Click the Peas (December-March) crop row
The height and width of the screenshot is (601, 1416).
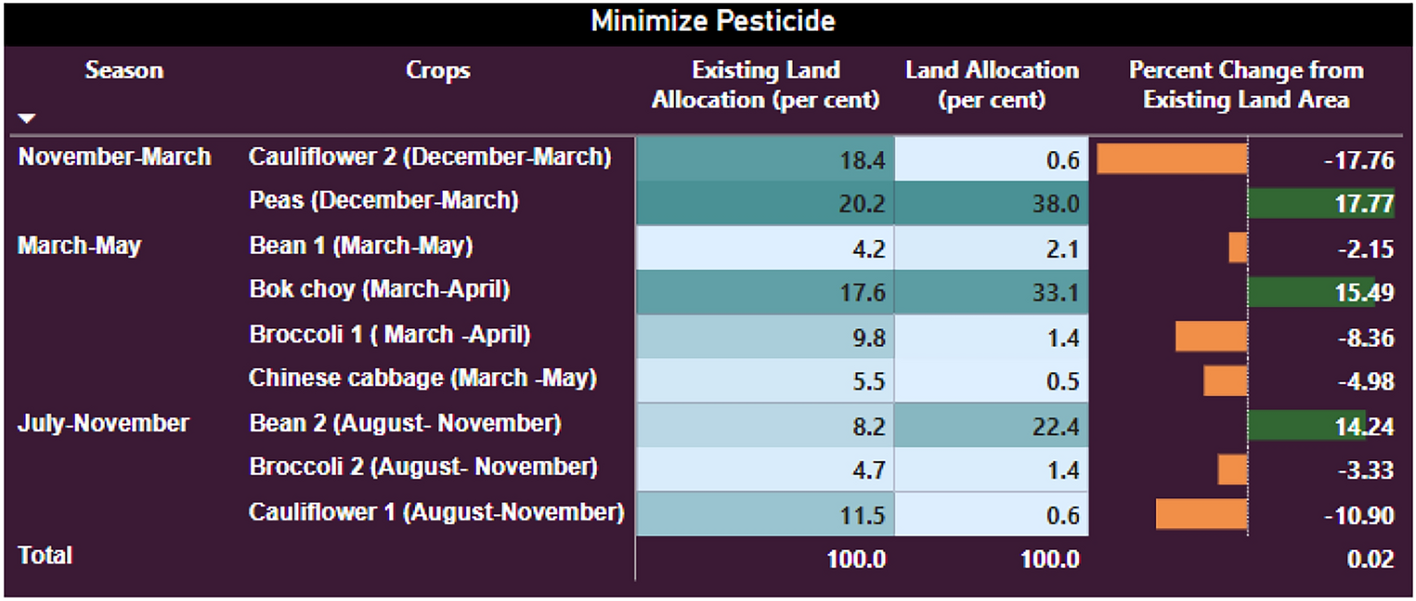click(383, 201)
